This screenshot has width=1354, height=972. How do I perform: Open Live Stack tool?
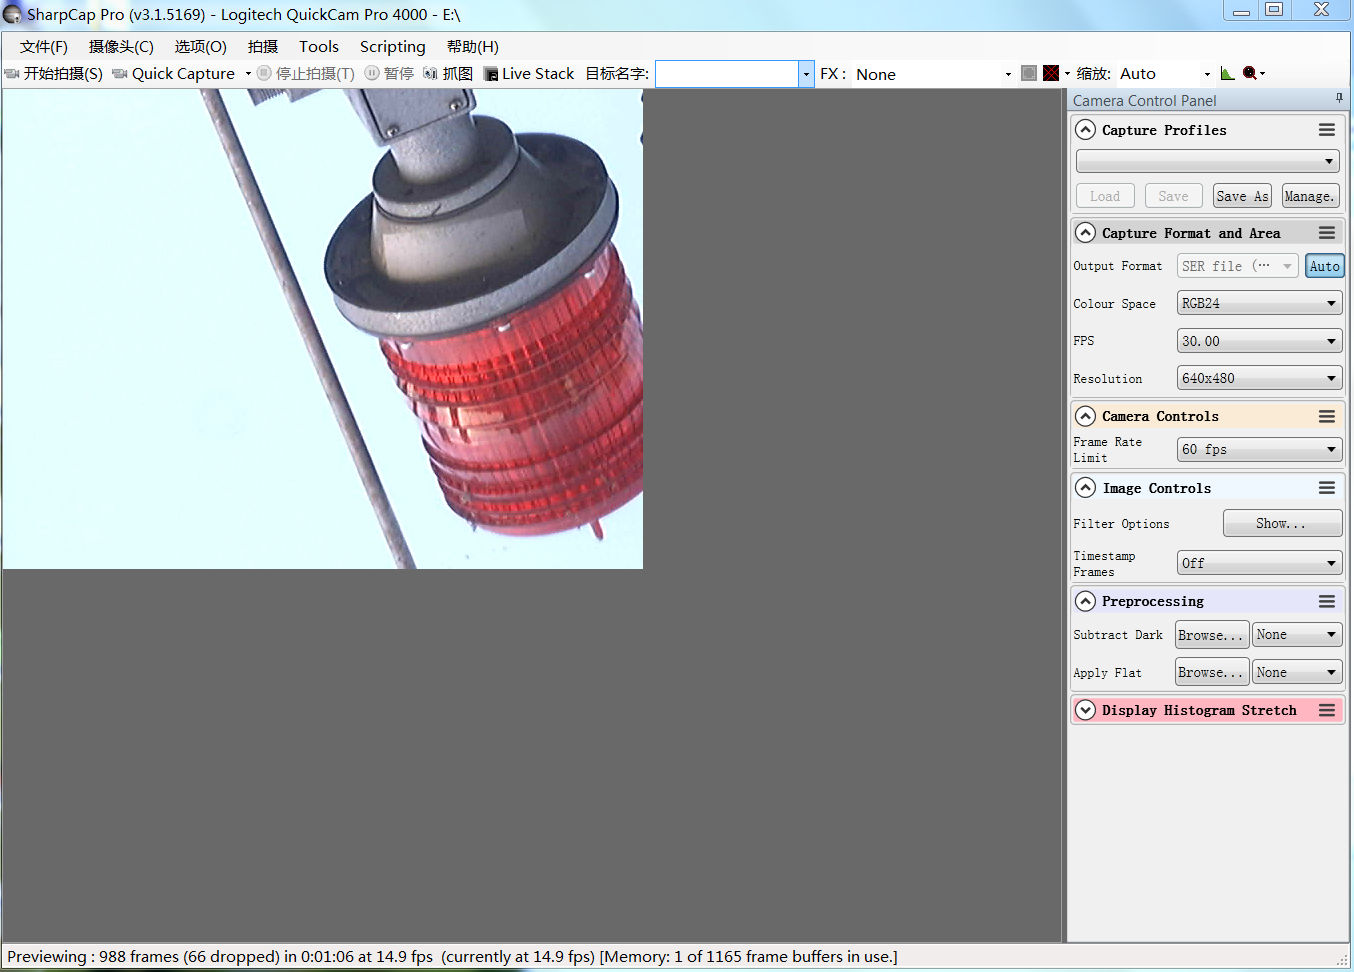[x=529, y=74]
